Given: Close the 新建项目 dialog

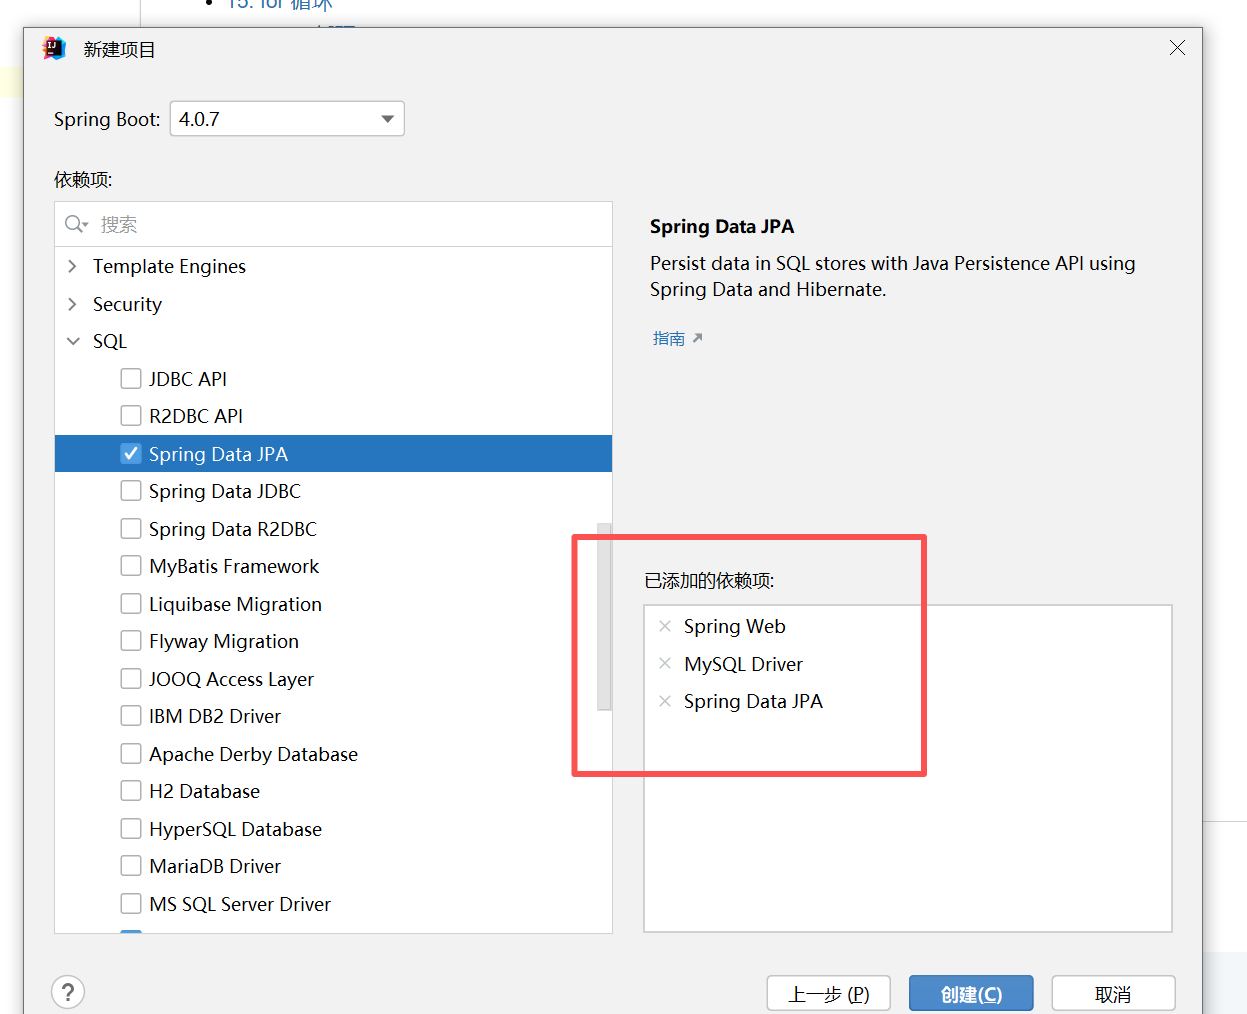Looking at the screenshot, I should click(1177, 48).
